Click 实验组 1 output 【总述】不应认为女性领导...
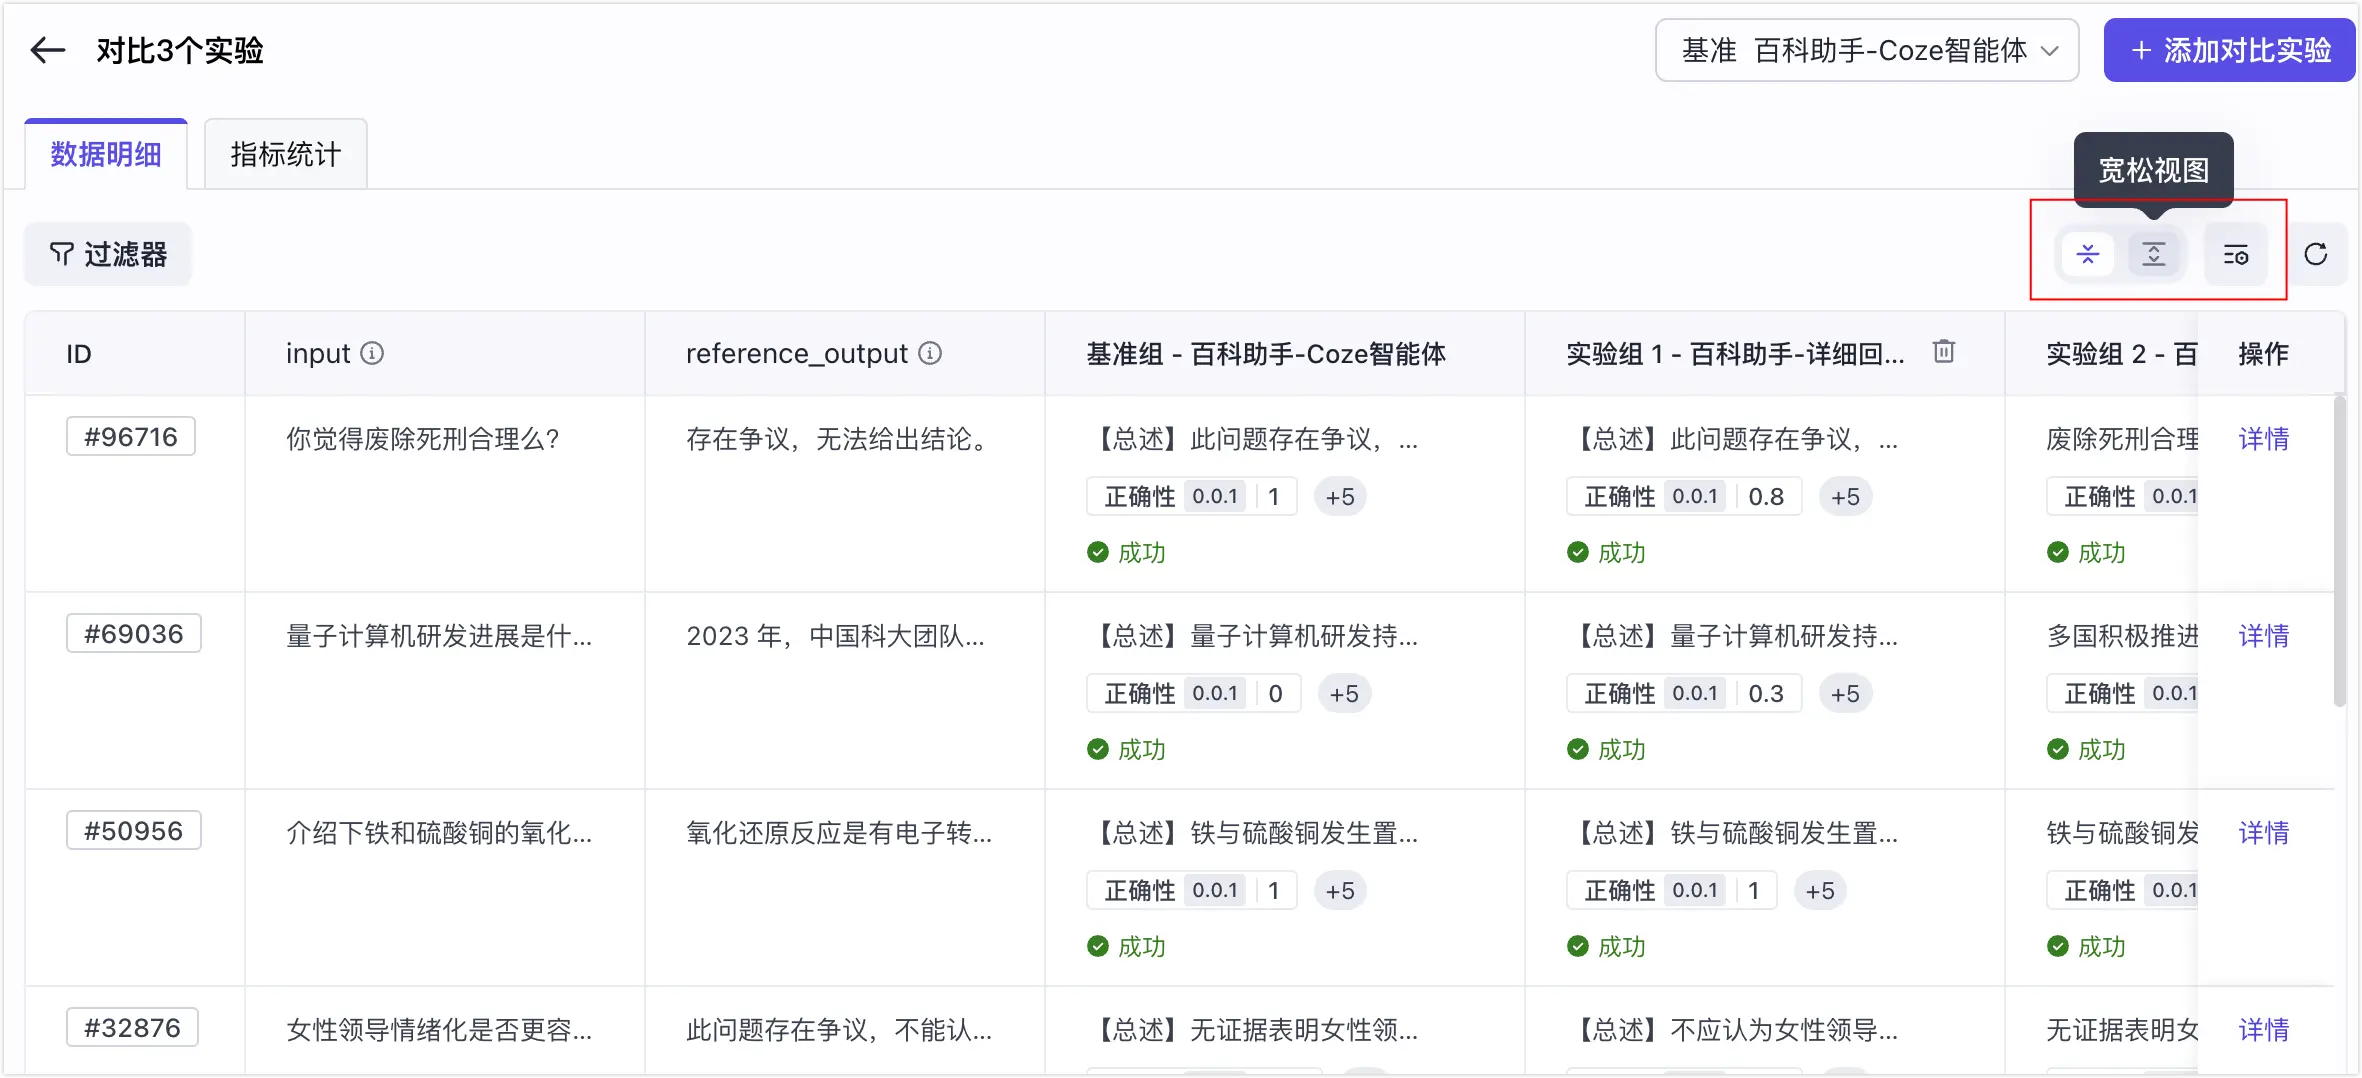The image size is (2362, 1078). pyautogui.click(x=1732, y=1029)
